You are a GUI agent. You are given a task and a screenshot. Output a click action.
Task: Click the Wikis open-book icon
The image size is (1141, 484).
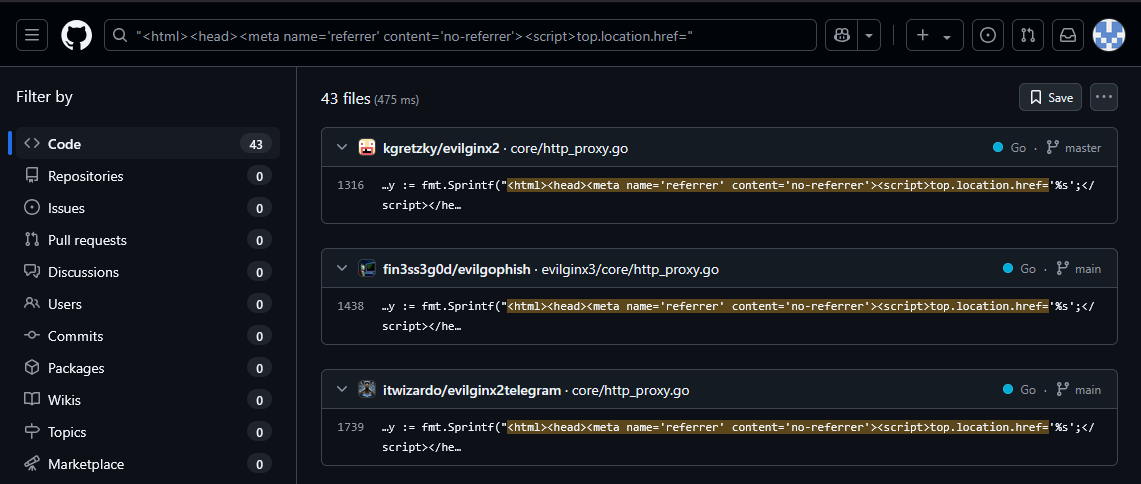click(31, 400)
